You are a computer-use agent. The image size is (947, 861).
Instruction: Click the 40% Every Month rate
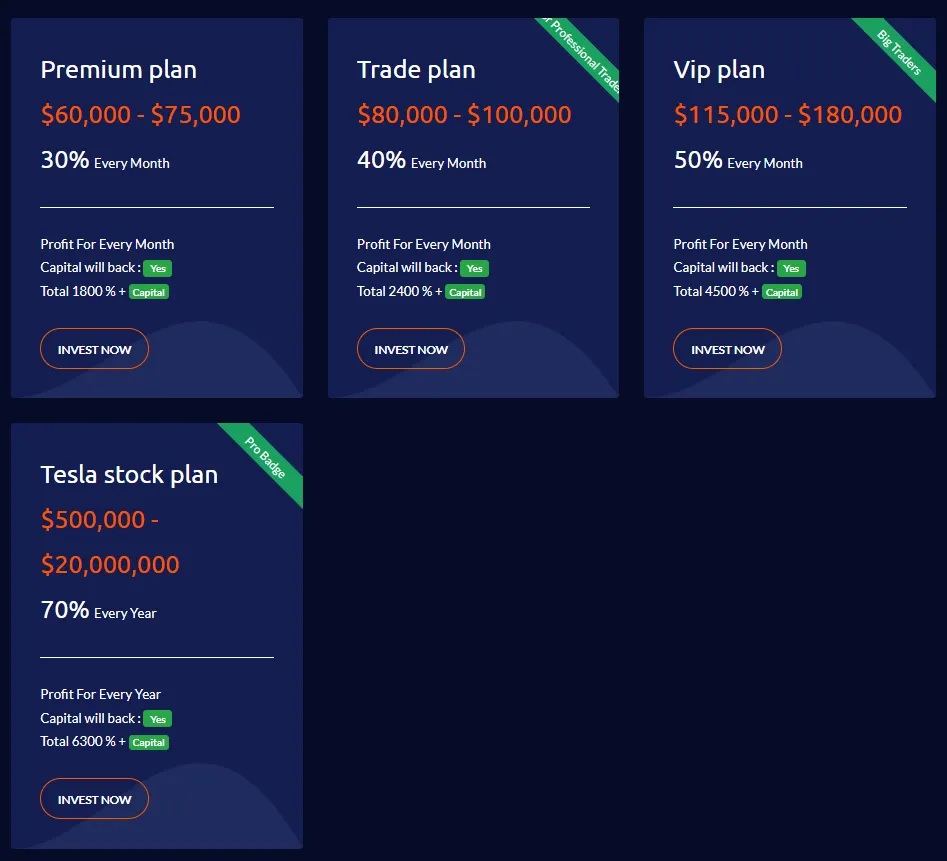pyautogui.click(x=421, y=161)
